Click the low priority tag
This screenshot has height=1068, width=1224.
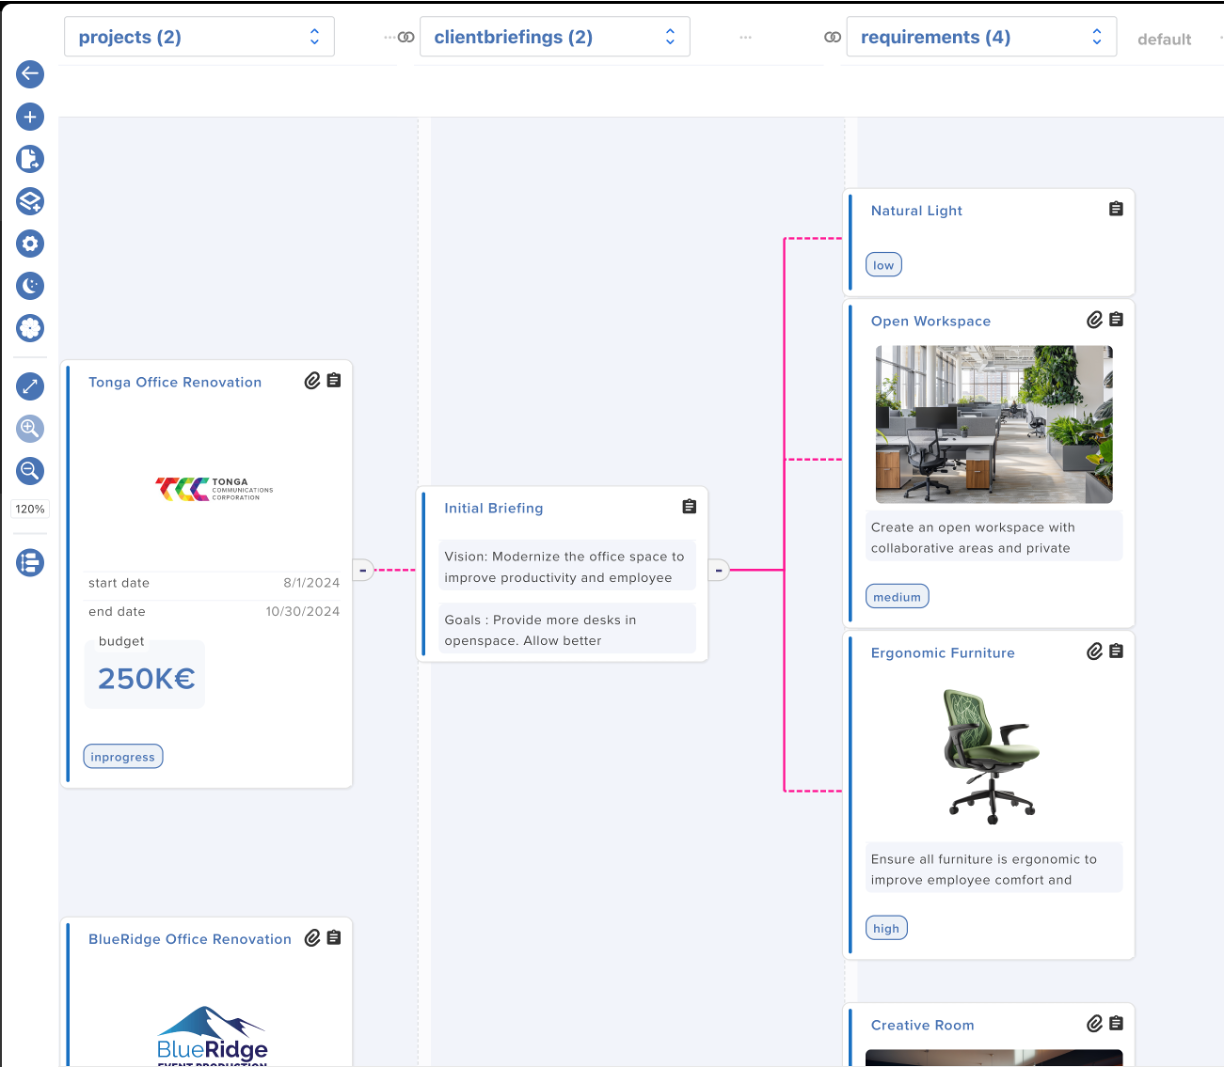pyautogui.click(x=884, y=265)
